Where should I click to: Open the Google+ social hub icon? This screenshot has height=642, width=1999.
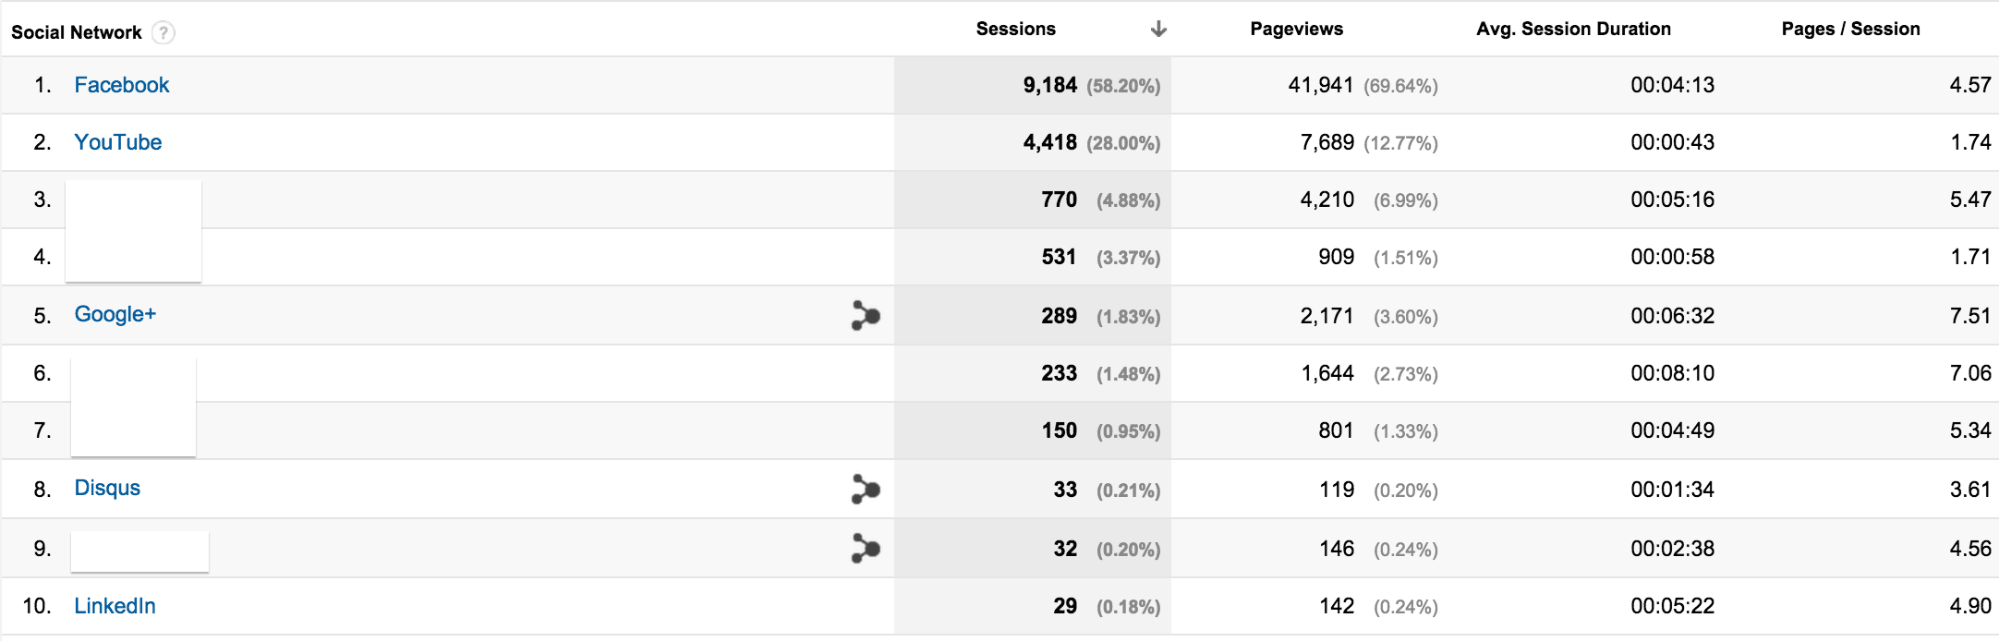point(865,315)
